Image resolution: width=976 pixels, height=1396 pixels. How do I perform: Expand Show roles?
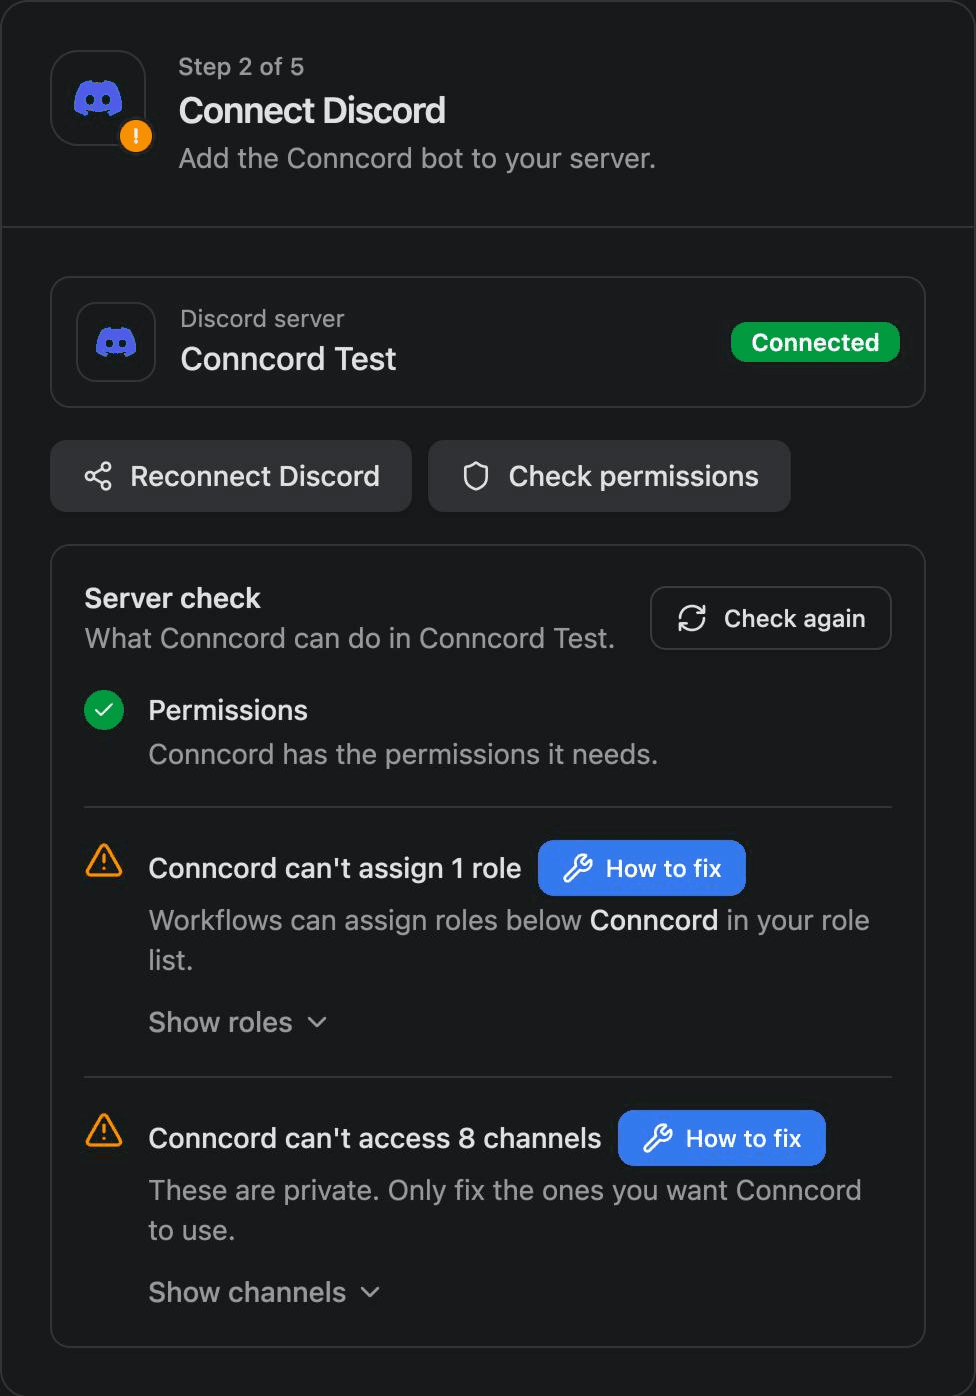point(238,1022)
